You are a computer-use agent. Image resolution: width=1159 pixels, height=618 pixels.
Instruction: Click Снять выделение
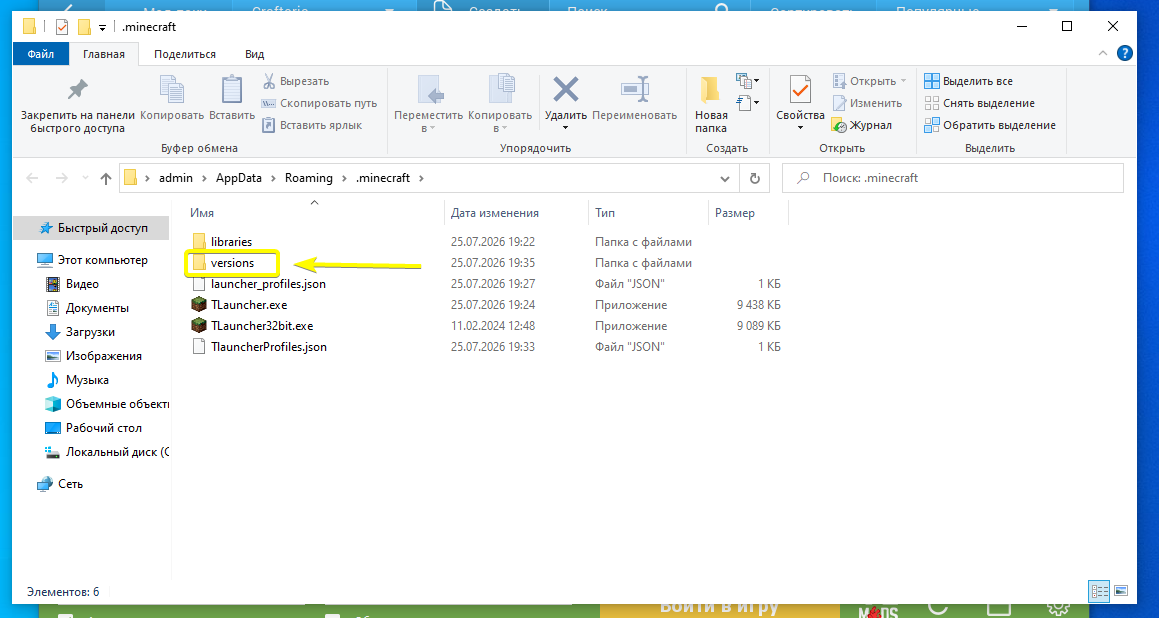click(x=979, y=103)
